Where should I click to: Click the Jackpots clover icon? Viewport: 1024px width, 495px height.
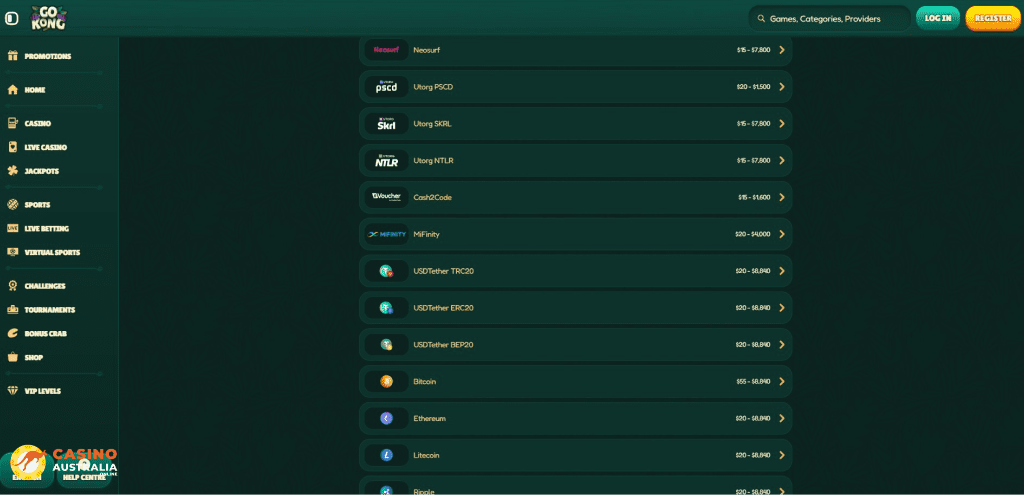[x=12, y=171]
